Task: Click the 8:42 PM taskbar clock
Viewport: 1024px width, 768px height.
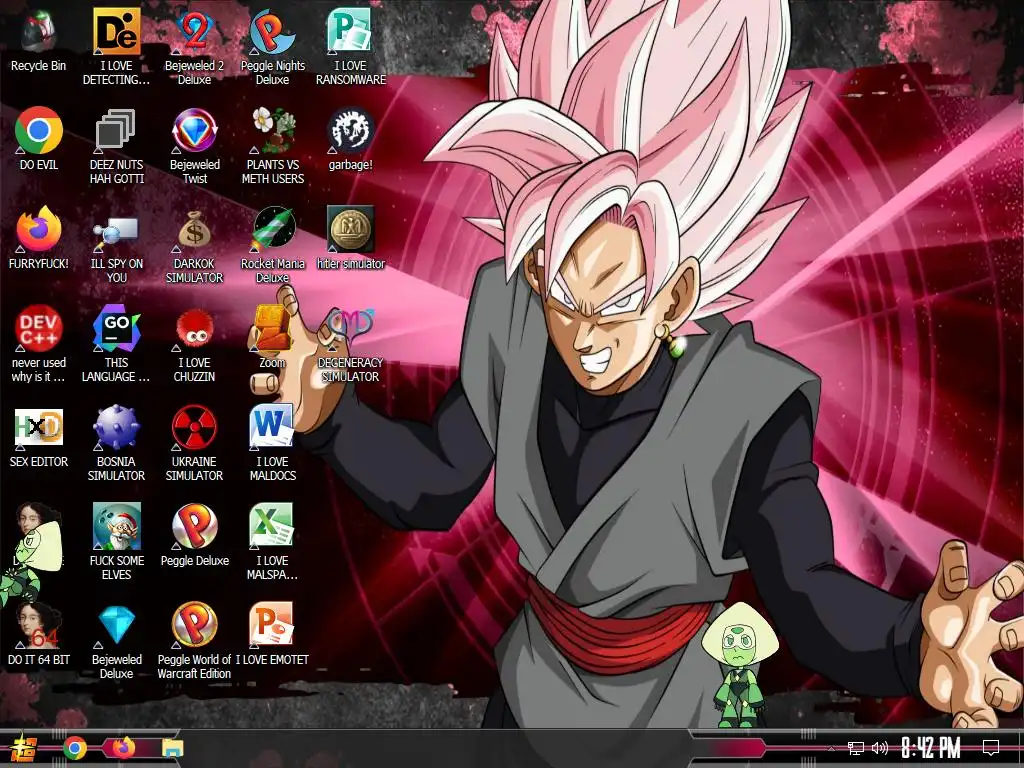Action: point(930,748)
